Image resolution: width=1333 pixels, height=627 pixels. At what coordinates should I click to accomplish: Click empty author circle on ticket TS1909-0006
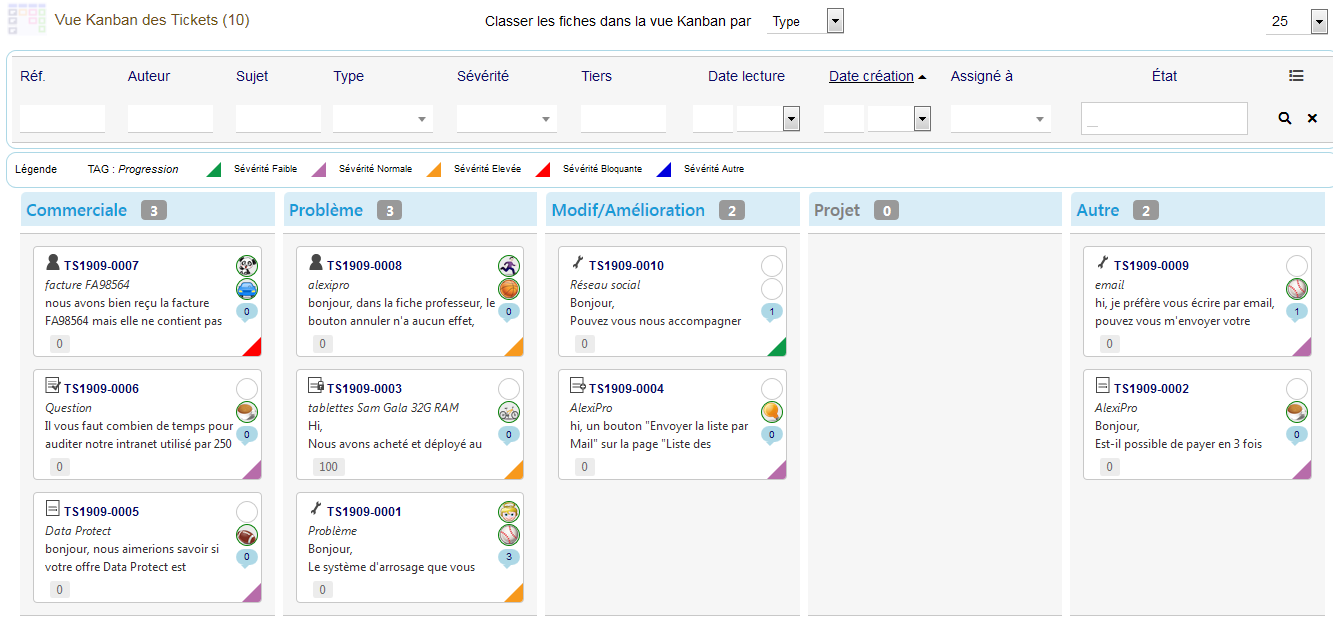coord(247,389)
